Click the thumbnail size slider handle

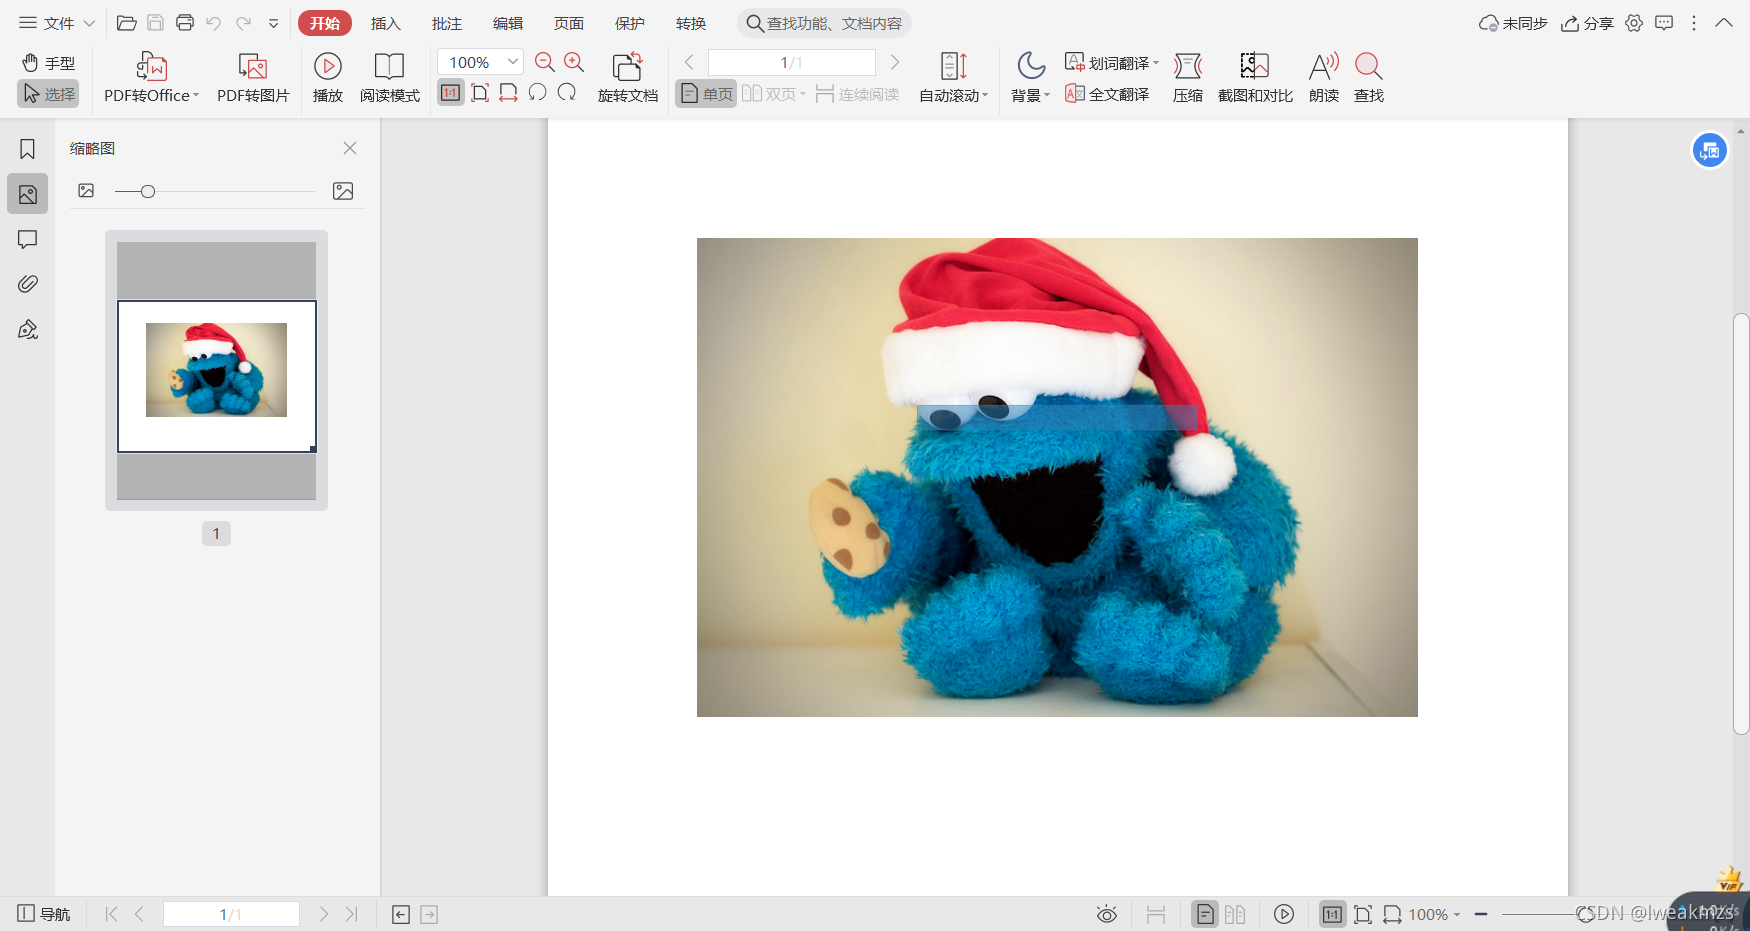[x=148, y=191]
